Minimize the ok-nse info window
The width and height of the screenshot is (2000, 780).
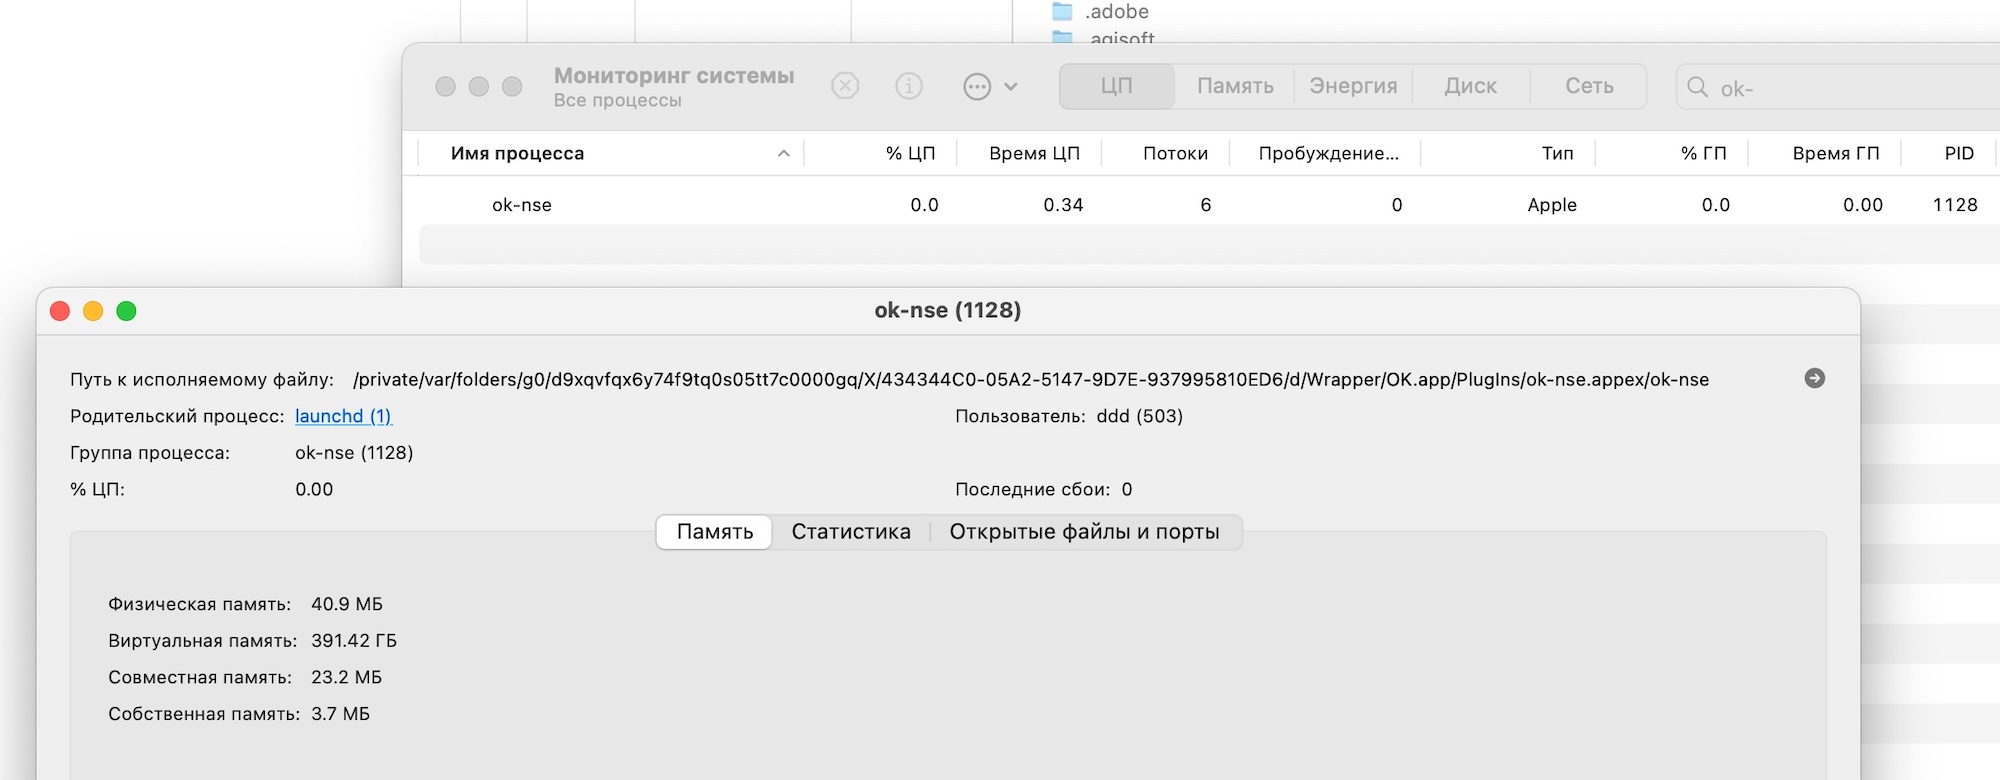tap(93, 311)
